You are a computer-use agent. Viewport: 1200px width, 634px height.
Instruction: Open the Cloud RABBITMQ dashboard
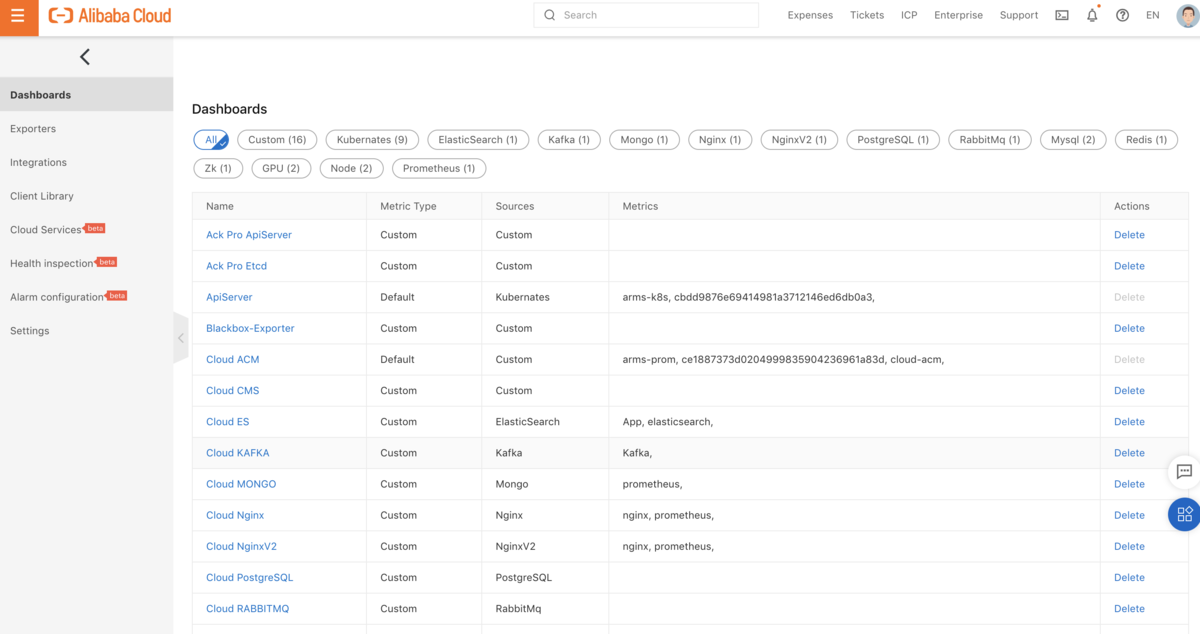[x=247, y=608]
